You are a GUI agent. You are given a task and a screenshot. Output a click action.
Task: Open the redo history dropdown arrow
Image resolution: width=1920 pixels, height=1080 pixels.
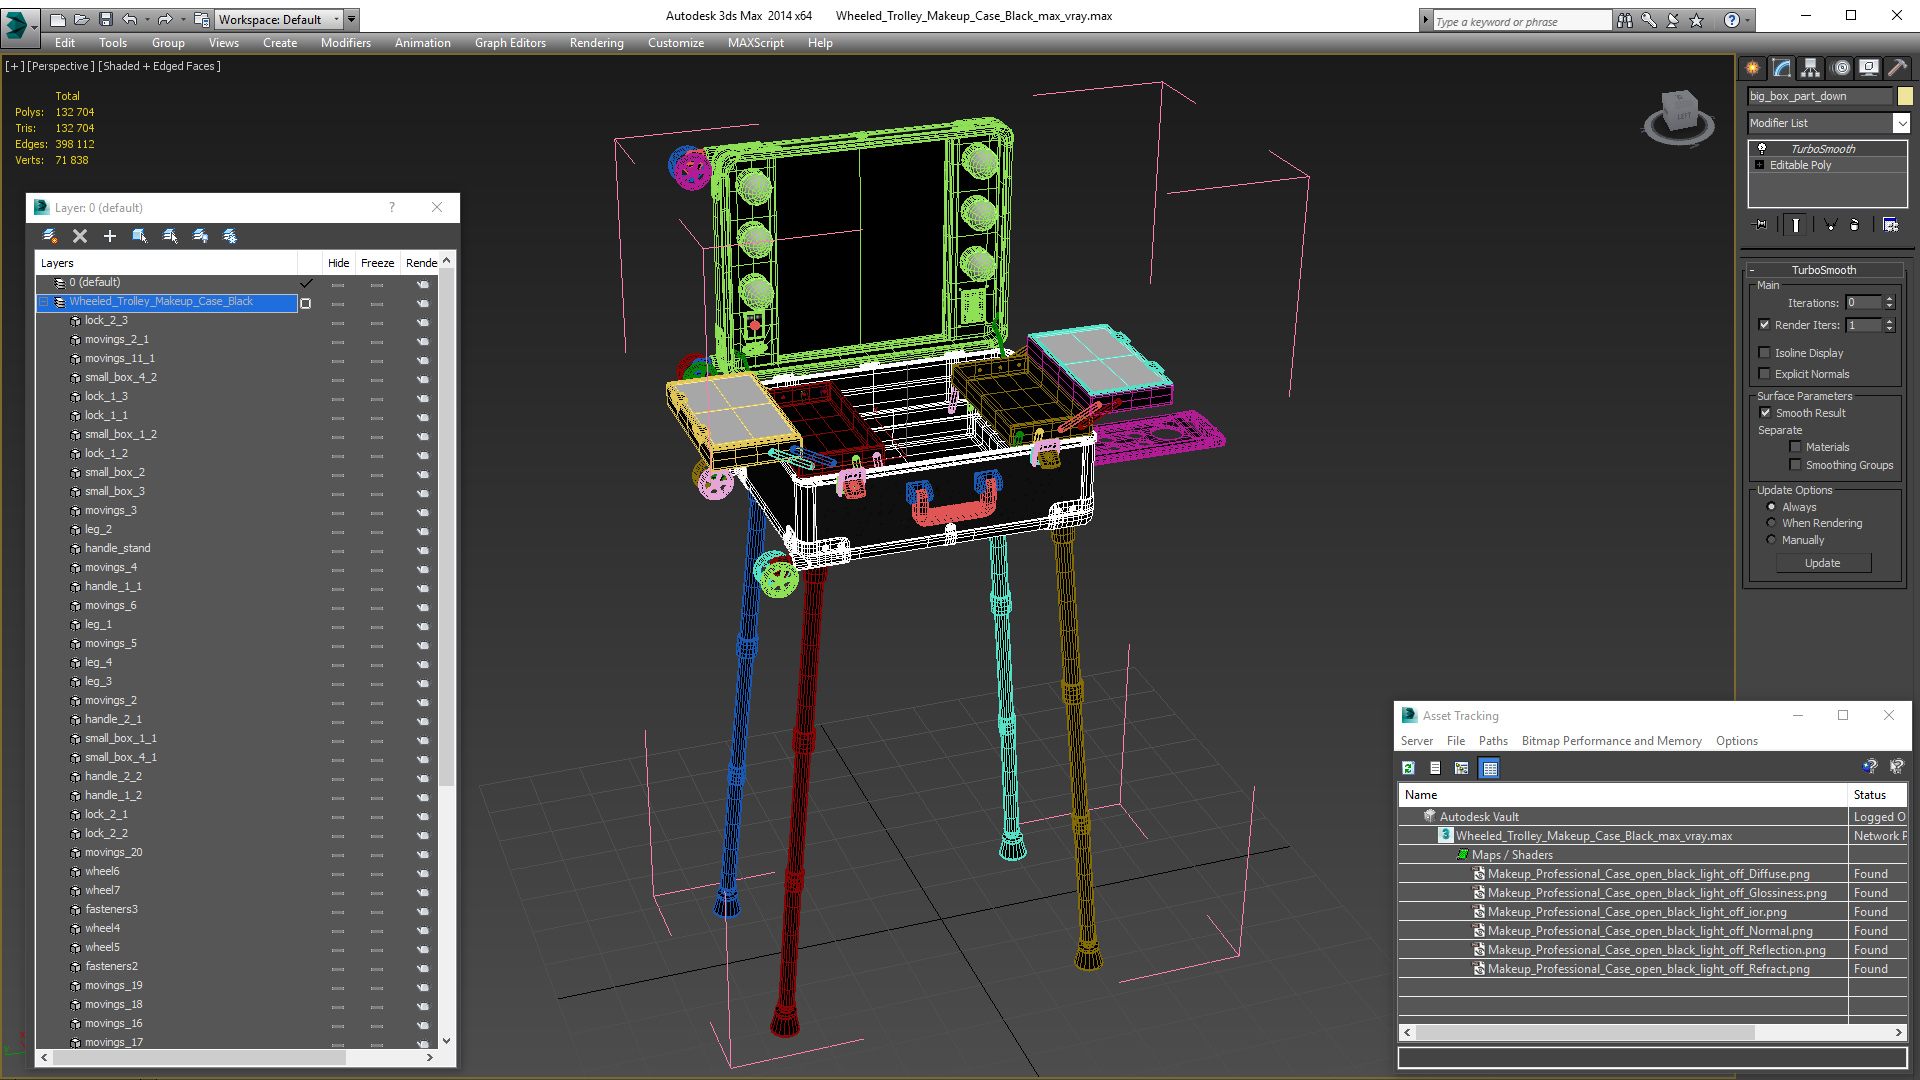point(183,19)
